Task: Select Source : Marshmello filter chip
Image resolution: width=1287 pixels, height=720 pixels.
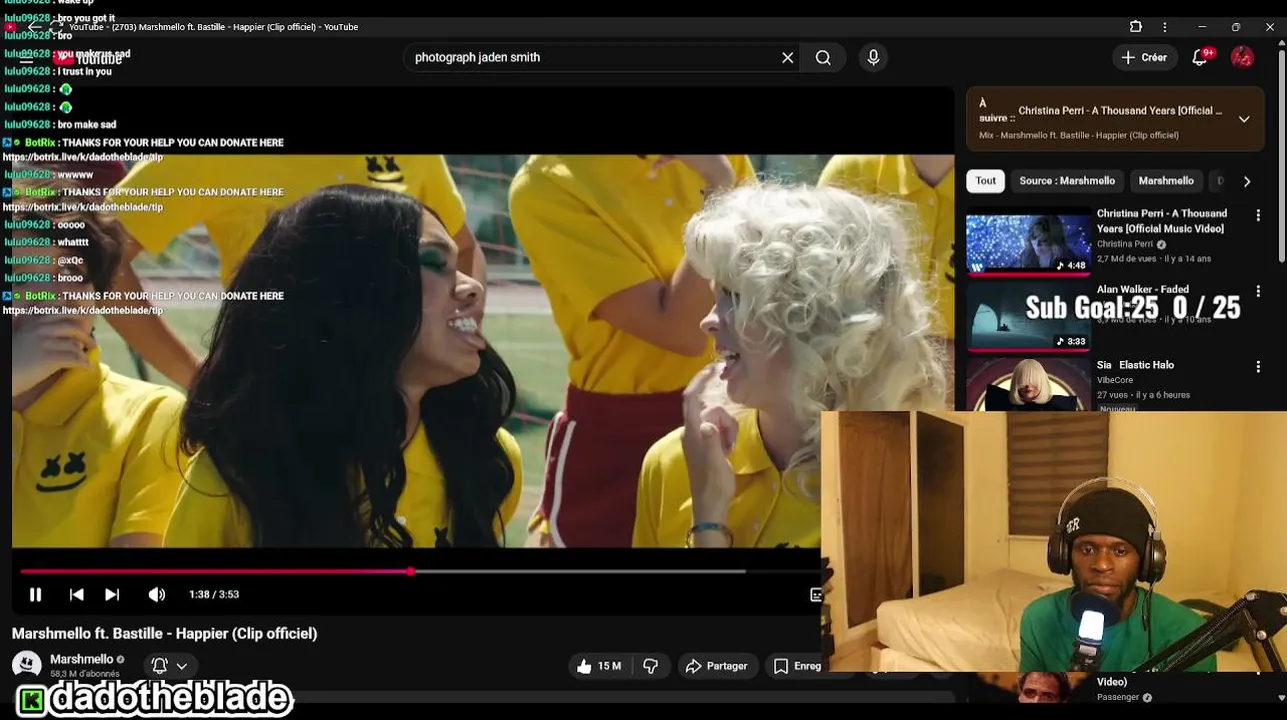Action: (x=1067, y=181)
